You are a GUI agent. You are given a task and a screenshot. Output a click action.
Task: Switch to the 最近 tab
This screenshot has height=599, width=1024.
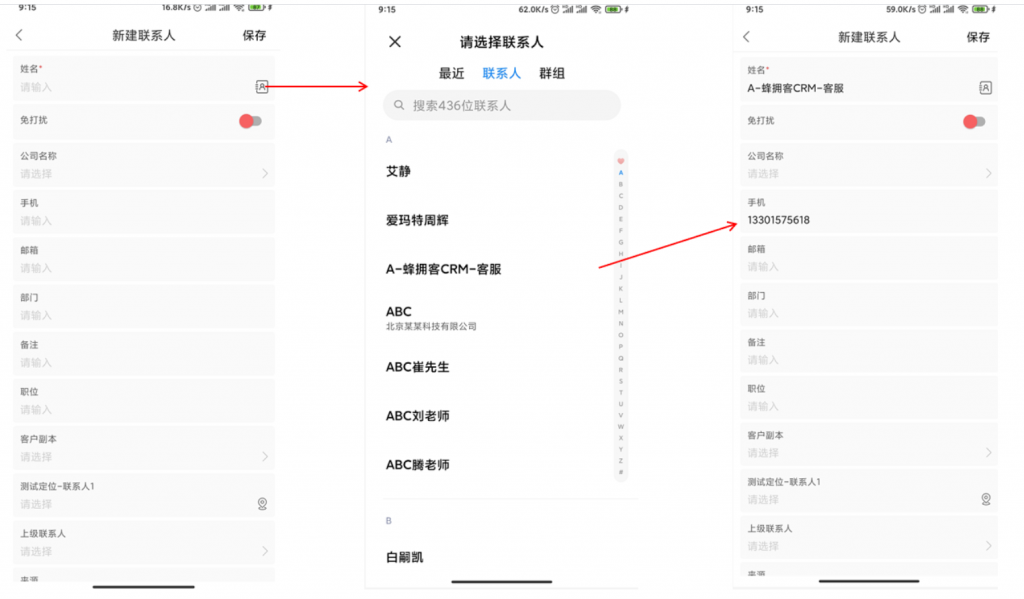(451, 74)
